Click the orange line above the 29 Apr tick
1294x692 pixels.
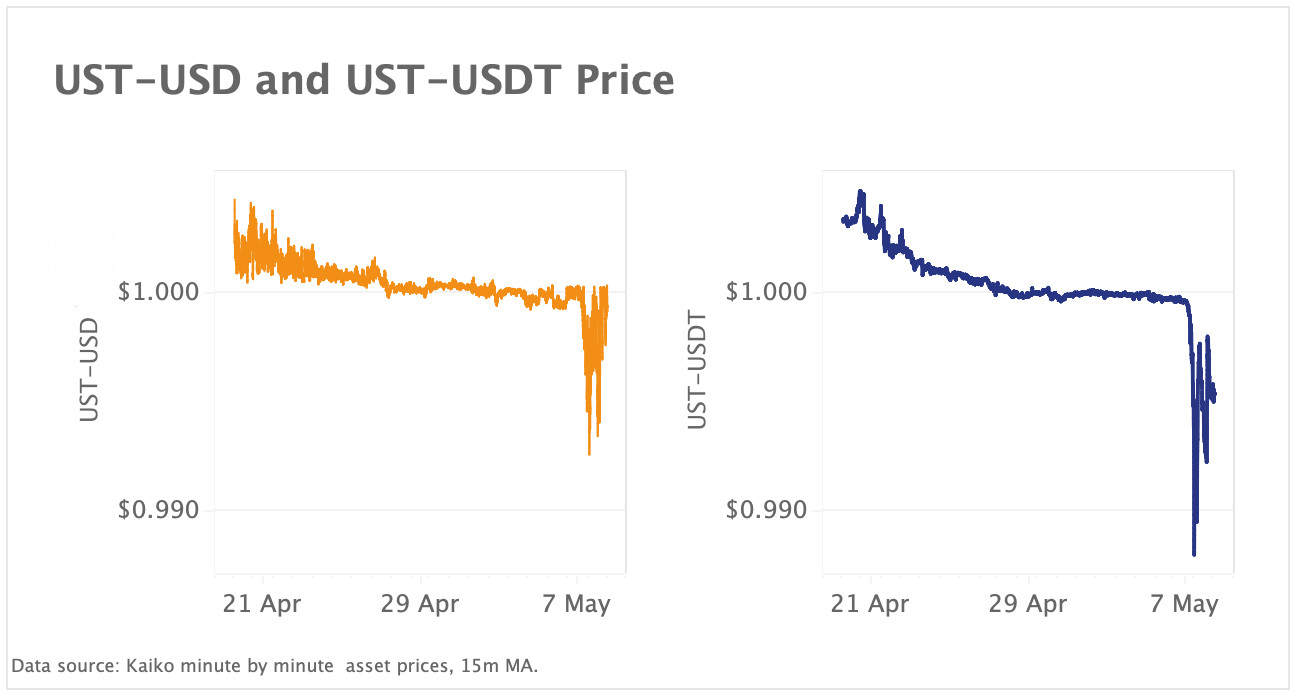(420, 287)
